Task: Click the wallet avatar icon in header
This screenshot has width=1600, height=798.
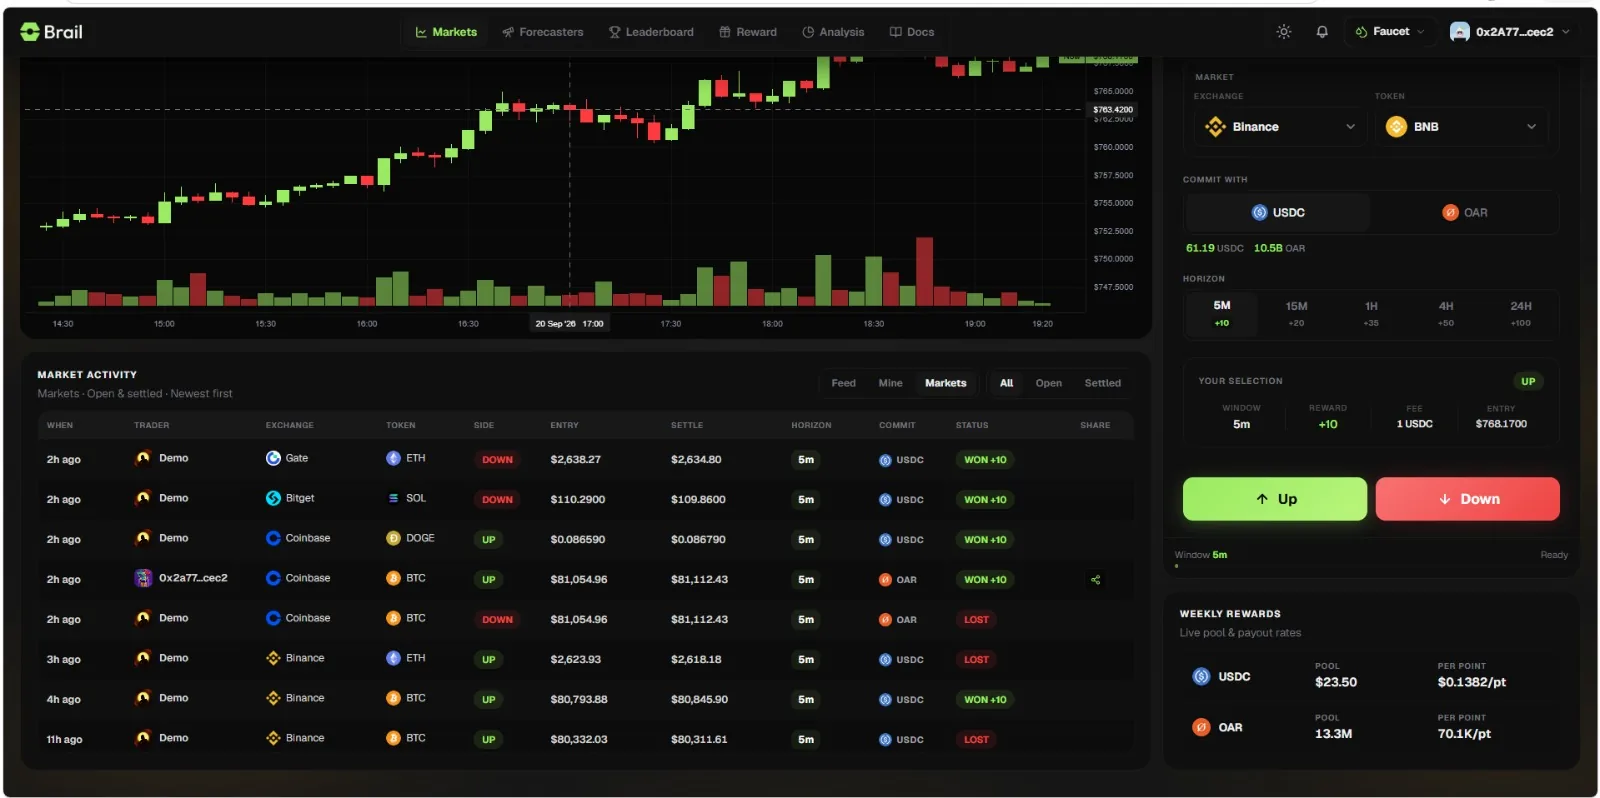Action: click(x=1460, y=32)
